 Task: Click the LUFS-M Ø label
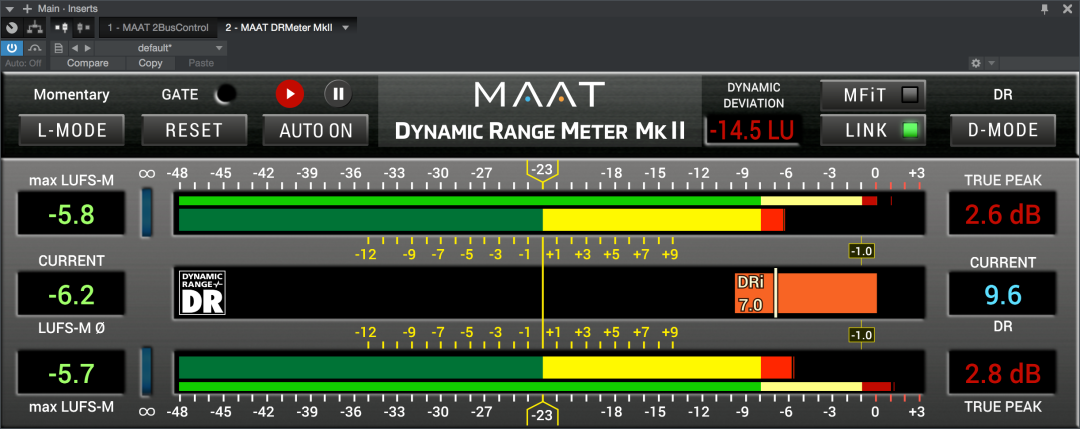[x=71, y=329]
